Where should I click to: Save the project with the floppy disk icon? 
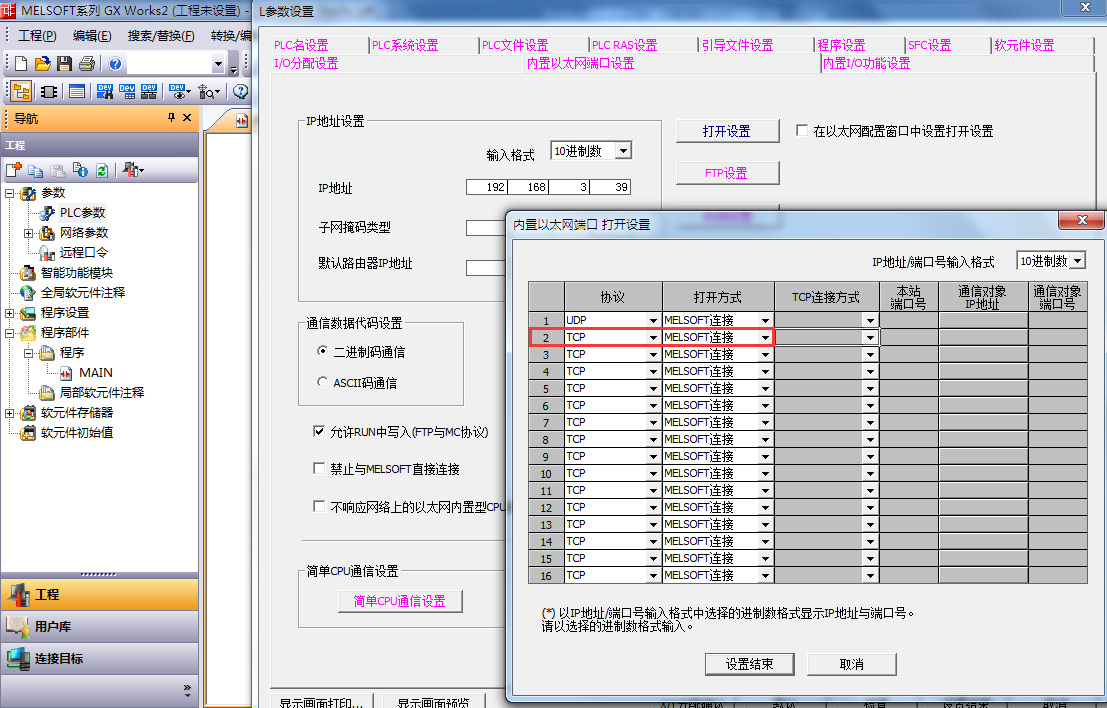click(64, 64)
